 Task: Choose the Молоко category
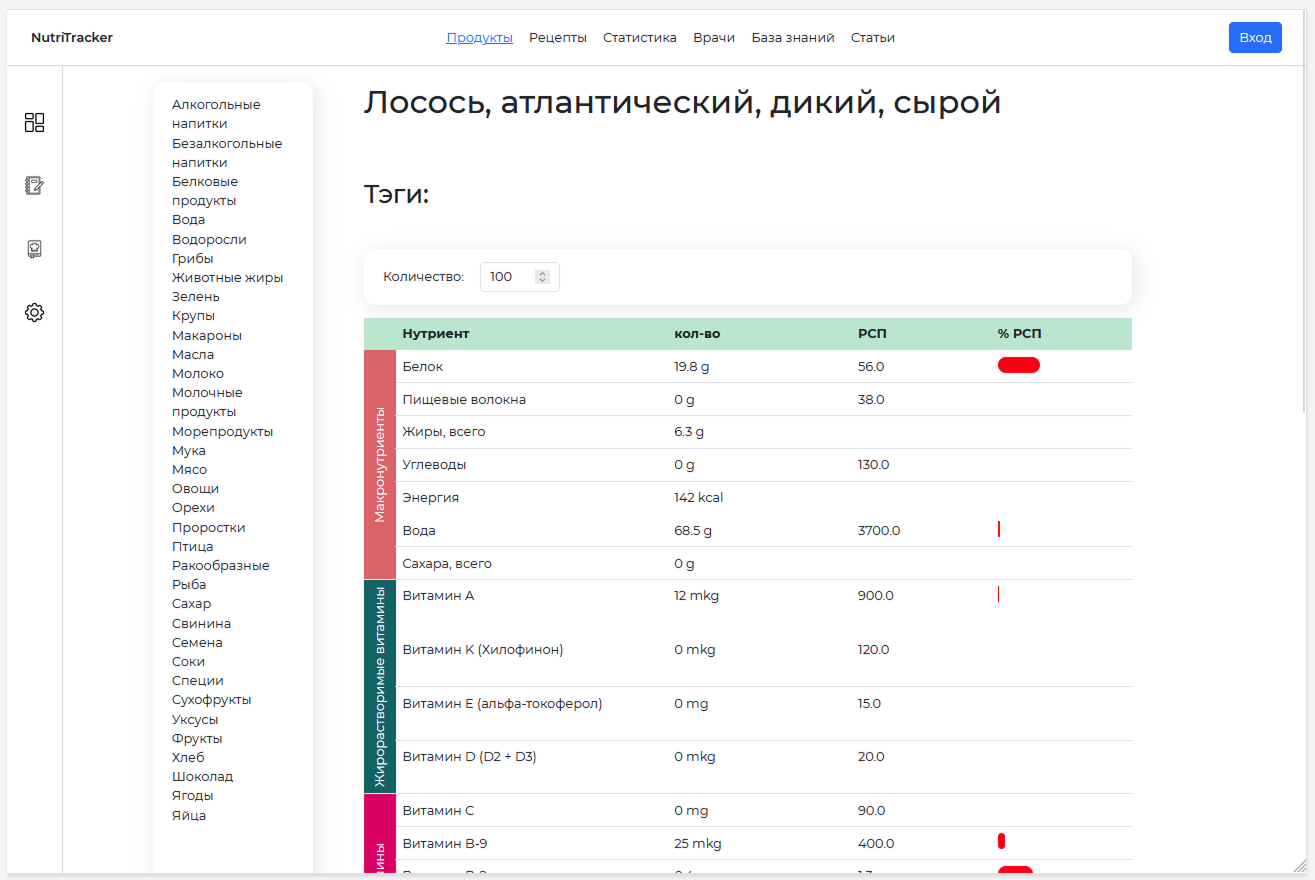pyautogui.click(x=198, y=374)
